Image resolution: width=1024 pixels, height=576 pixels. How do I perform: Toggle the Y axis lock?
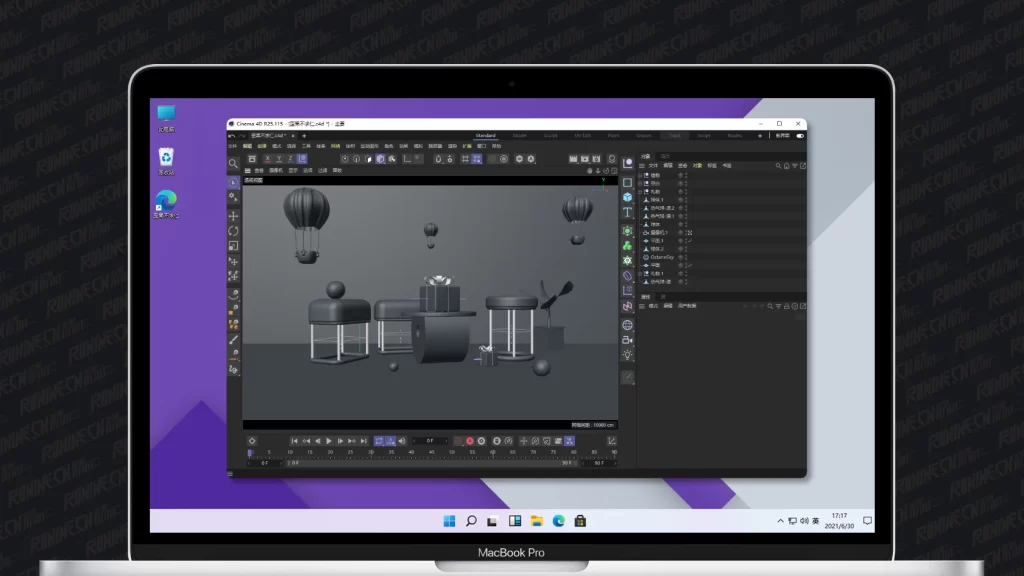click(x=277, y=158)
